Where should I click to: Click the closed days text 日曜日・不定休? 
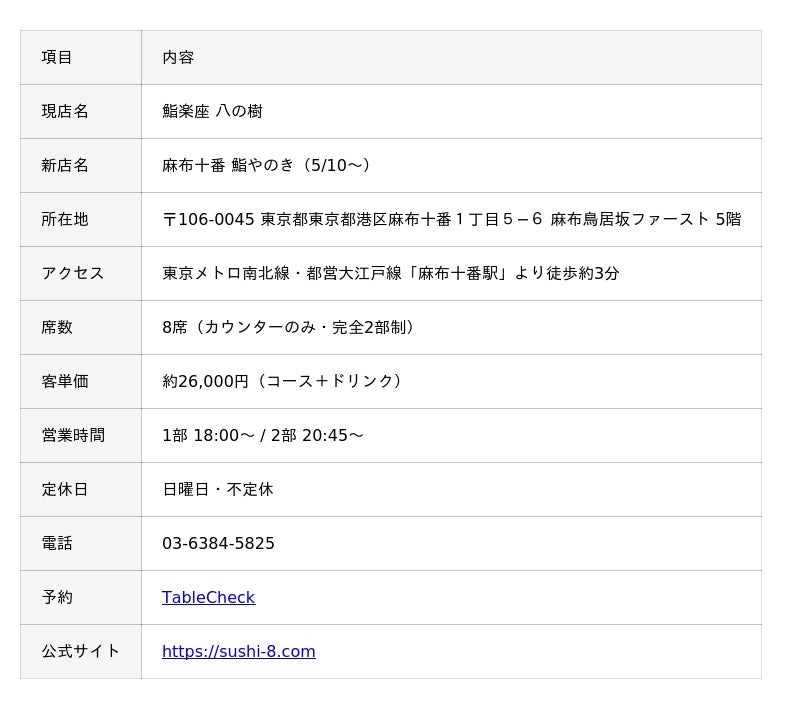pos(217,489)
